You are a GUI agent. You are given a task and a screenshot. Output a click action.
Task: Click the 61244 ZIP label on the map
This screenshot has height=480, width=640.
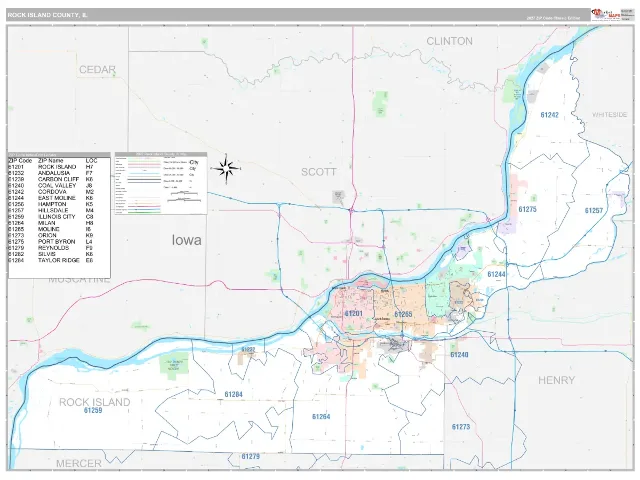tap(496, 274)
